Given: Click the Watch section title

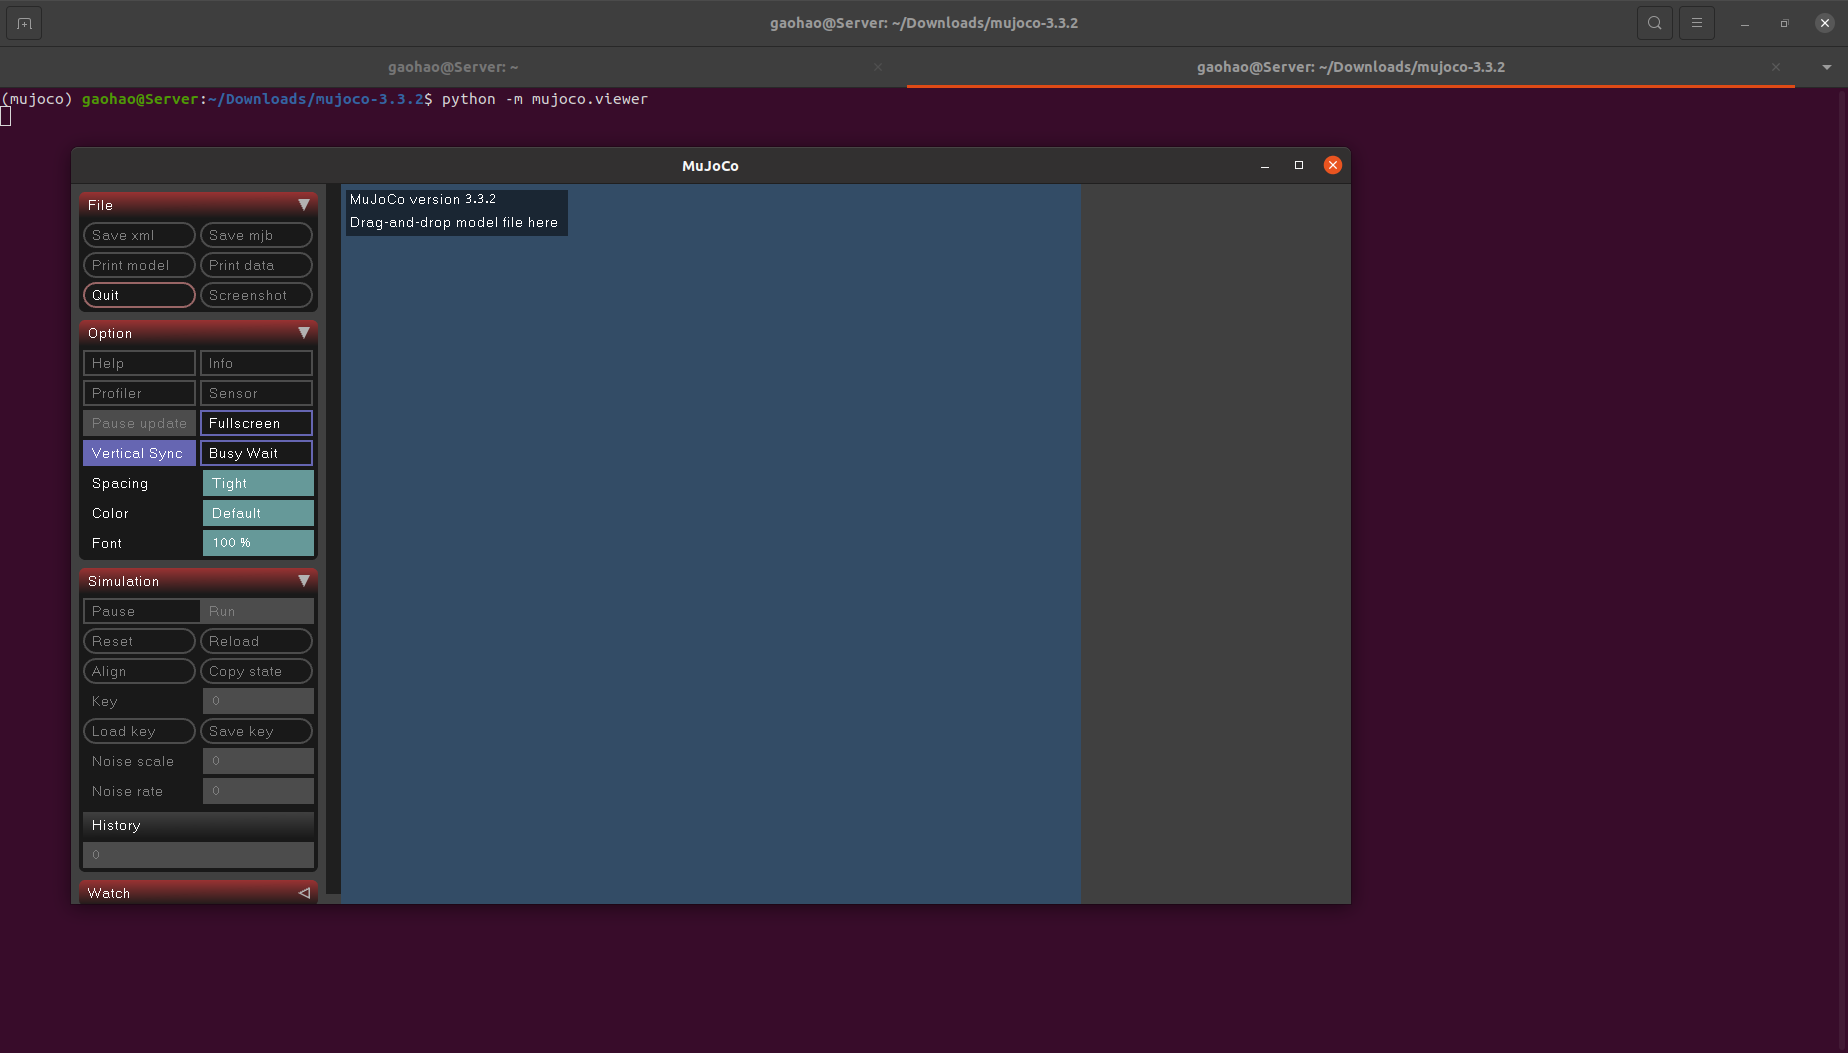Looking at the screenshot, I should [109, 893].
